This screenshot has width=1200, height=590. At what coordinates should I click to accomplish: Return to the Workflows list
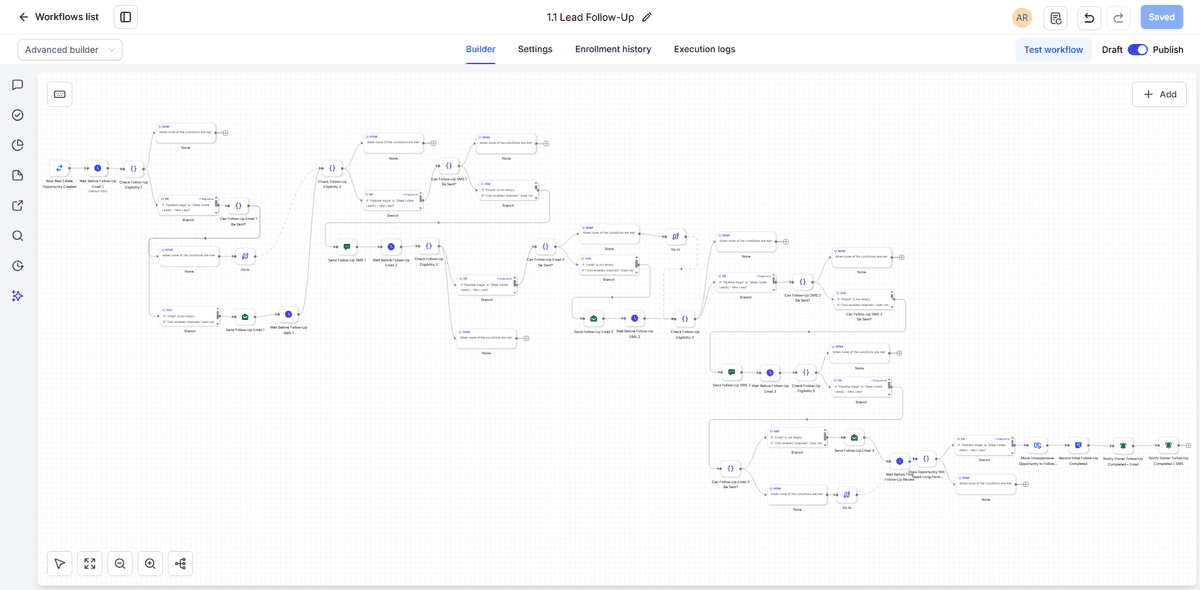point(60,17)
